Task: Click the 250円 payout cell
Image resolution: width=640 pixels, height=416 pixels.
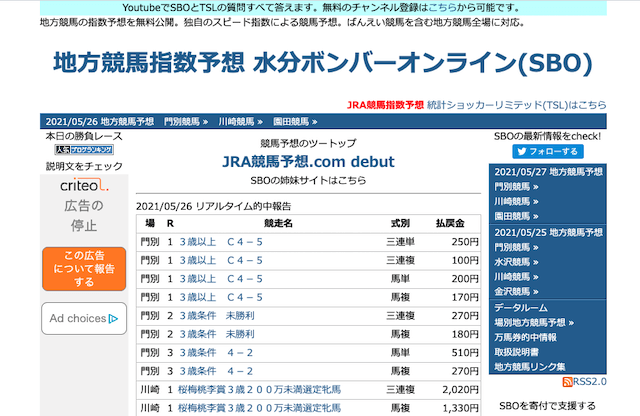Action: [x=465, y=242]
